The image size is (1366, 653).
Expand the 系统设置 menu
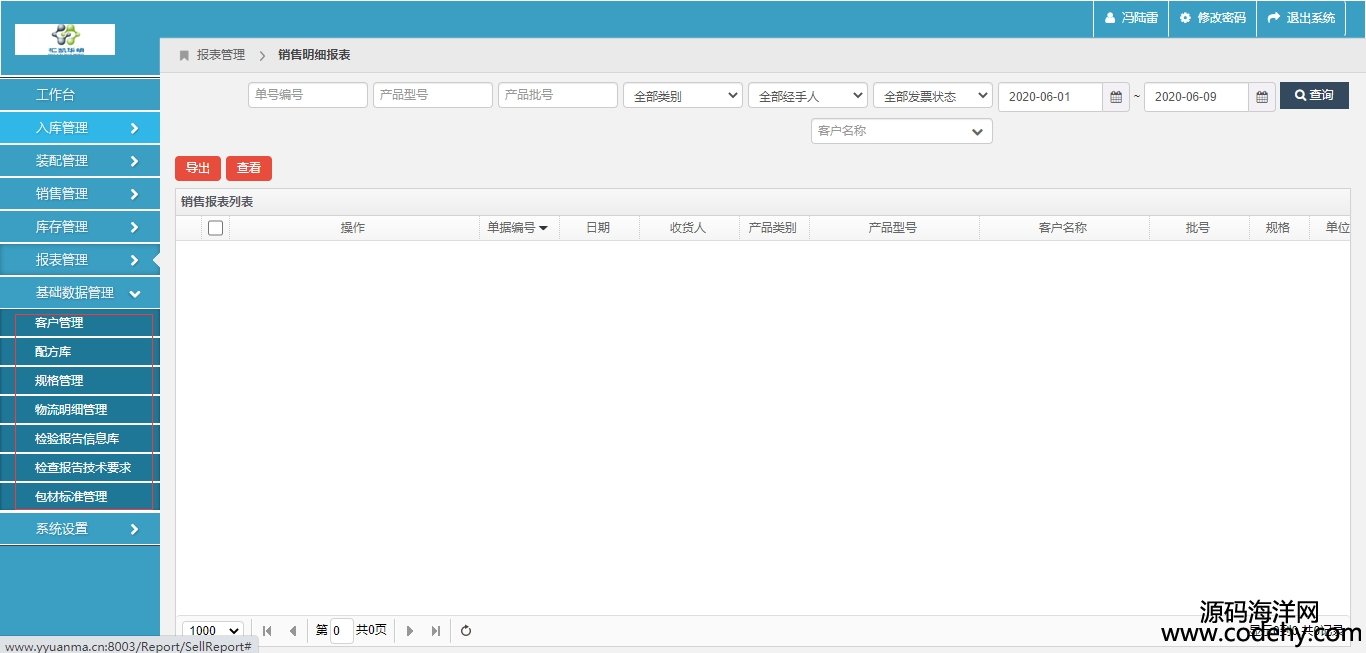pyautogui.click(x=80, y=529)
